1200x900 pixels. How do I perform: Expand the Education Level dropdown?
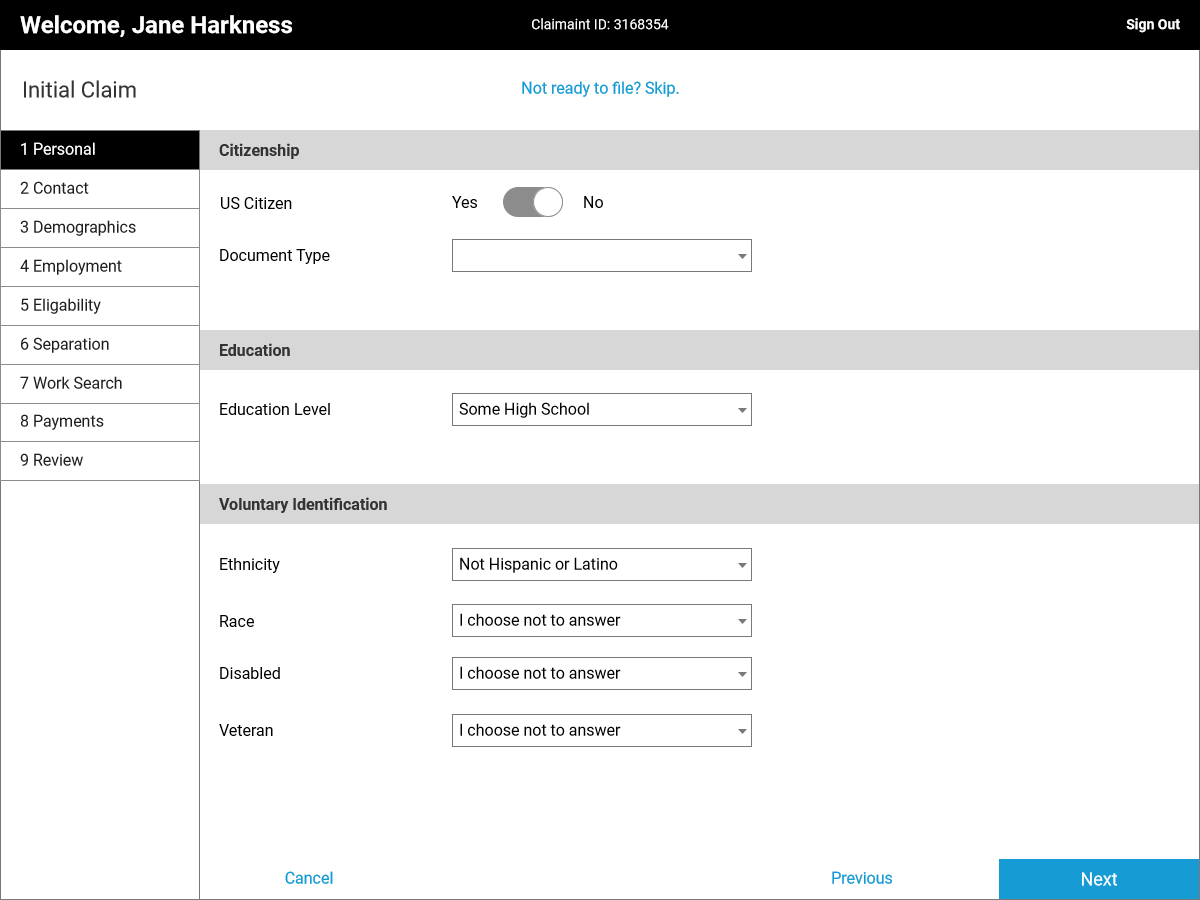click(601, 410)
